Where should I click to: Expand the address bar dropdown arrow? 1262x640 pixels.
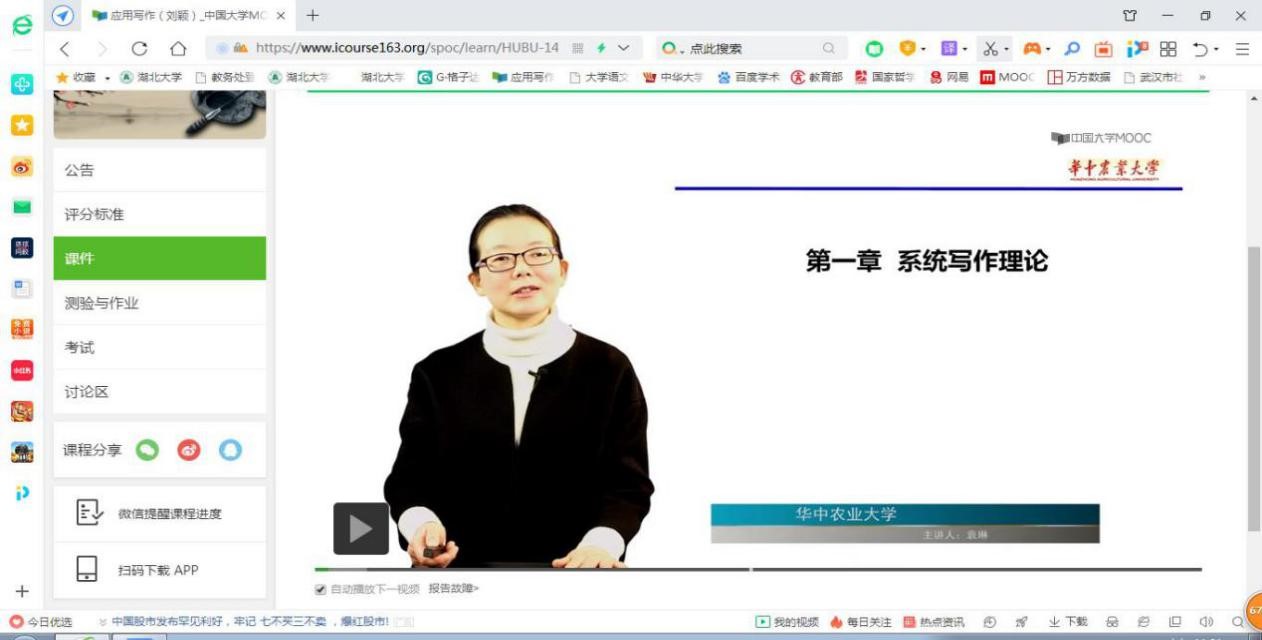click(624, 48)
